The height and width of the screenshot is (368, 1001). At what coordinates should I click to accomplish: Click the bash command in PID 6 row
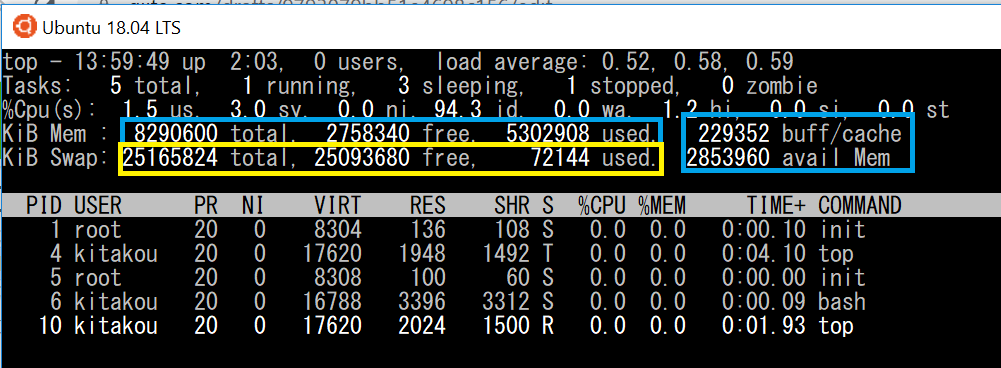pos(842,302)
